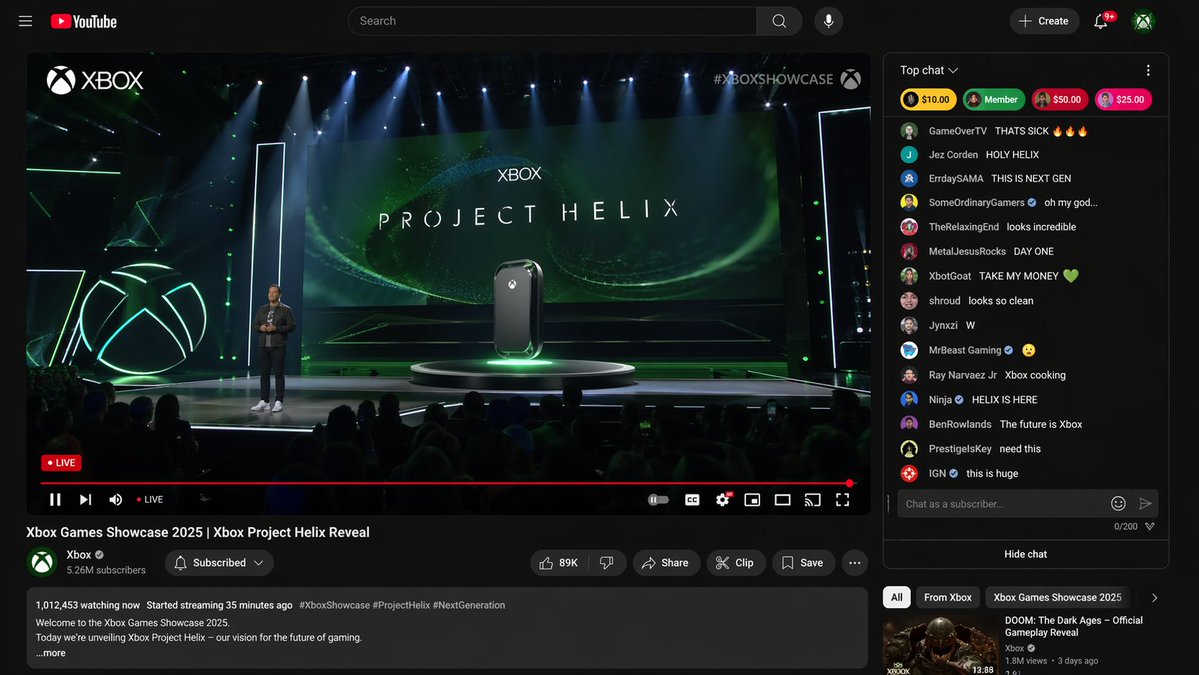This screenshot has height=675, width=1199.
Task: Clip the video
Action: pyautogui.click(x=736, y=563)
